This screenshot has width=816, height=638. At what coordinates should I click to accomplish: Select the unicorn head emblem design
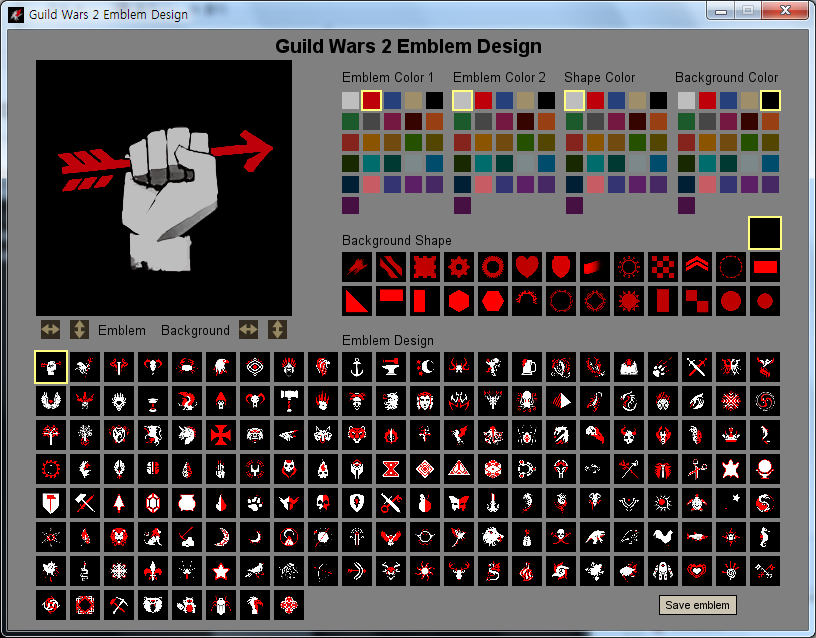point(187,435)
